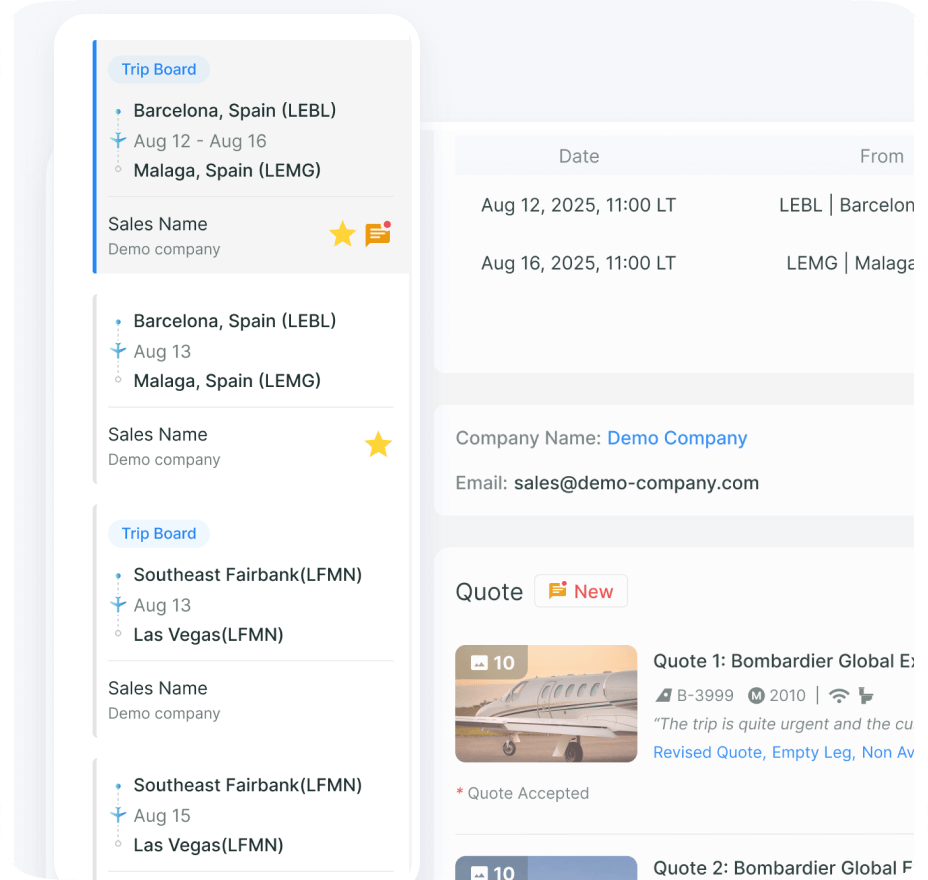Open the Quote 1 aircraft photo thumbnail
The height and width of the screenshot is (880, 928).
[546, 703]
